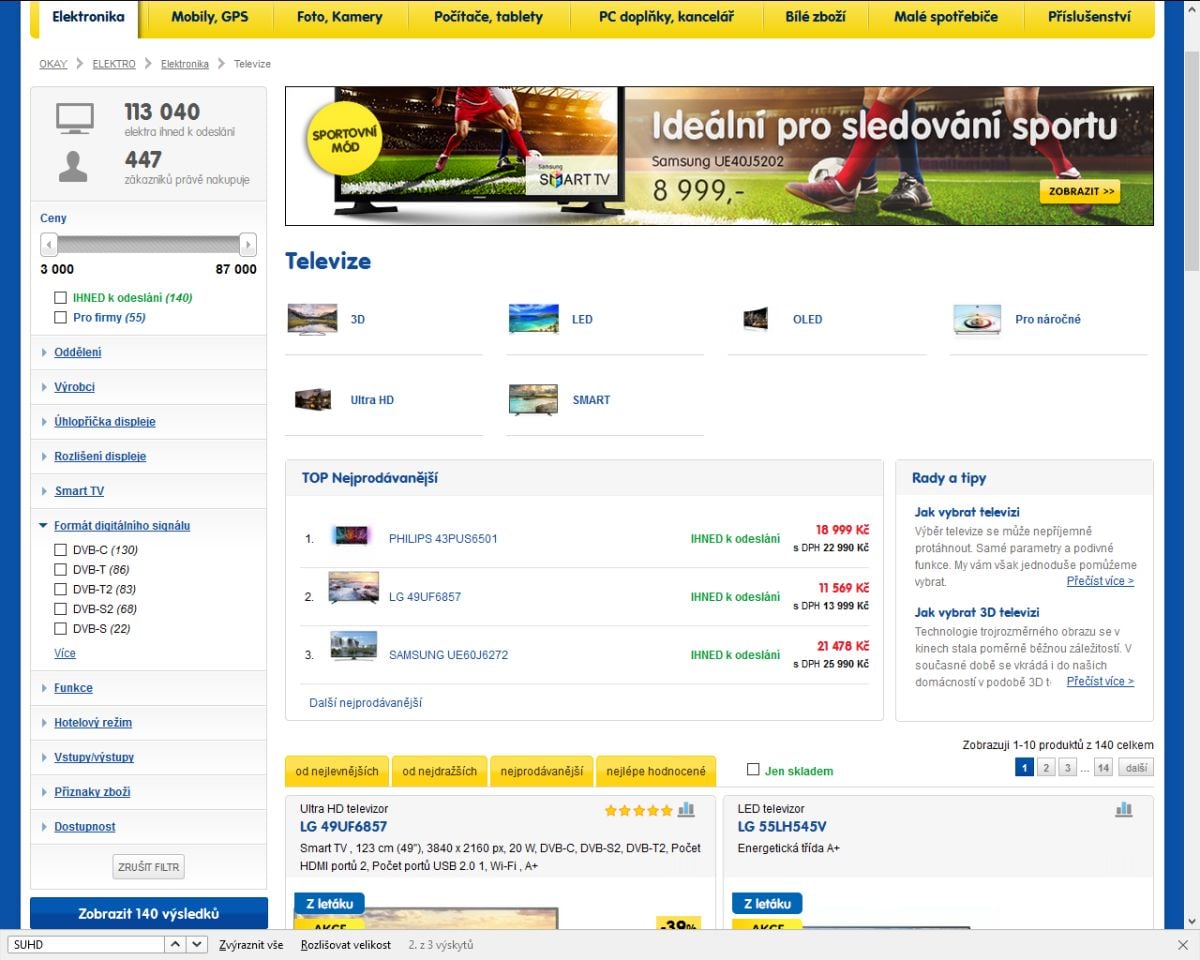Click the compare chart icon for LG 49UF6857
The image size is (1200, 960).
tap(686, 810)
